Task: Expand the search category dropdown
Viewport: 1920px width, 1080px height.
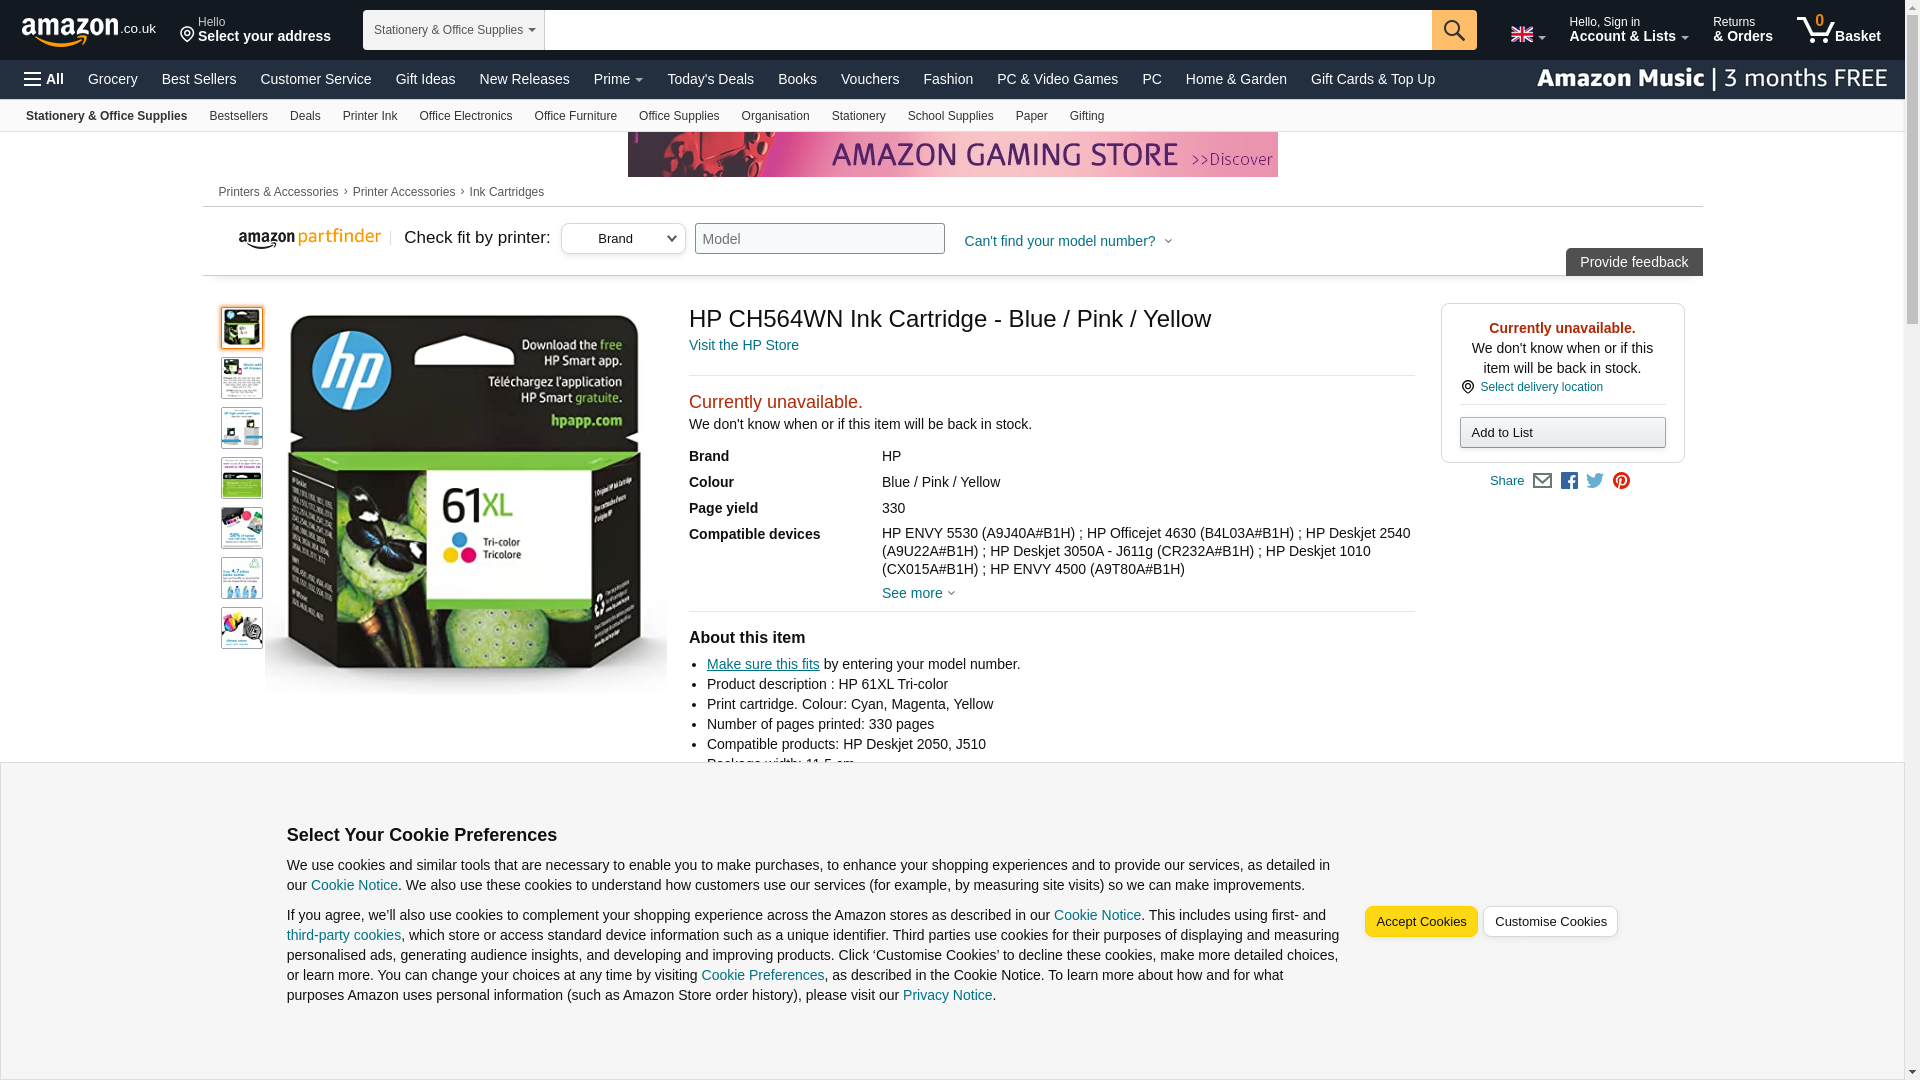Action: 453,30
